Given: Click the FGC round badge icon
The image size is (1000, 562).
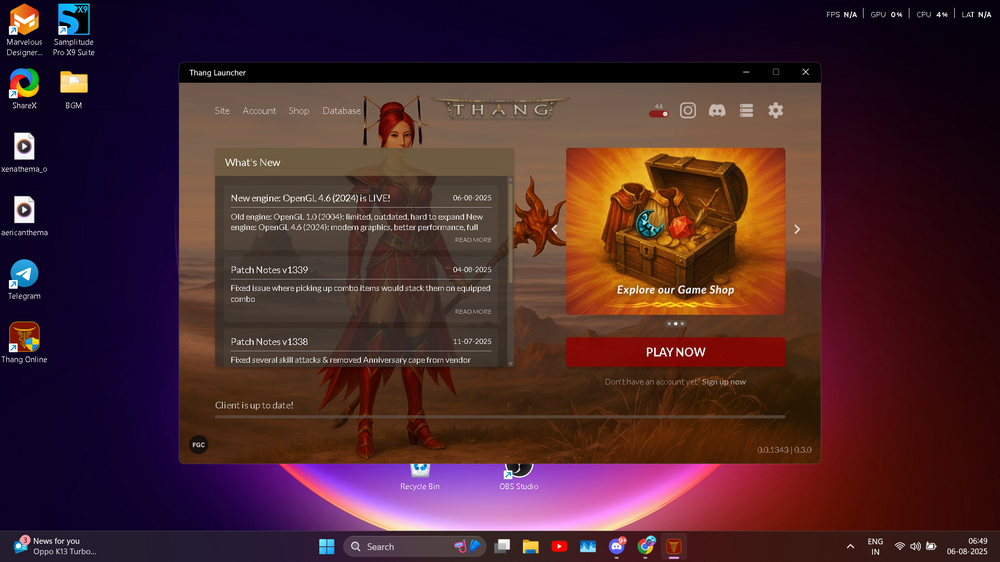Looking at the screenshot, I should click(198, 445).
